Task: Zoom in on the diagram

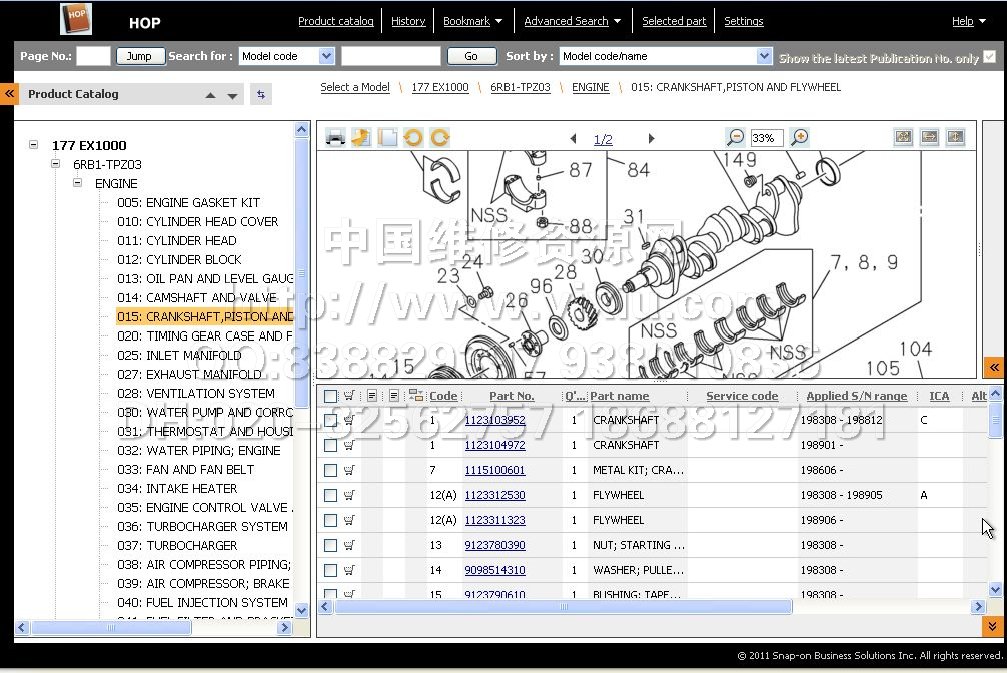Action: tap(799, 138)
